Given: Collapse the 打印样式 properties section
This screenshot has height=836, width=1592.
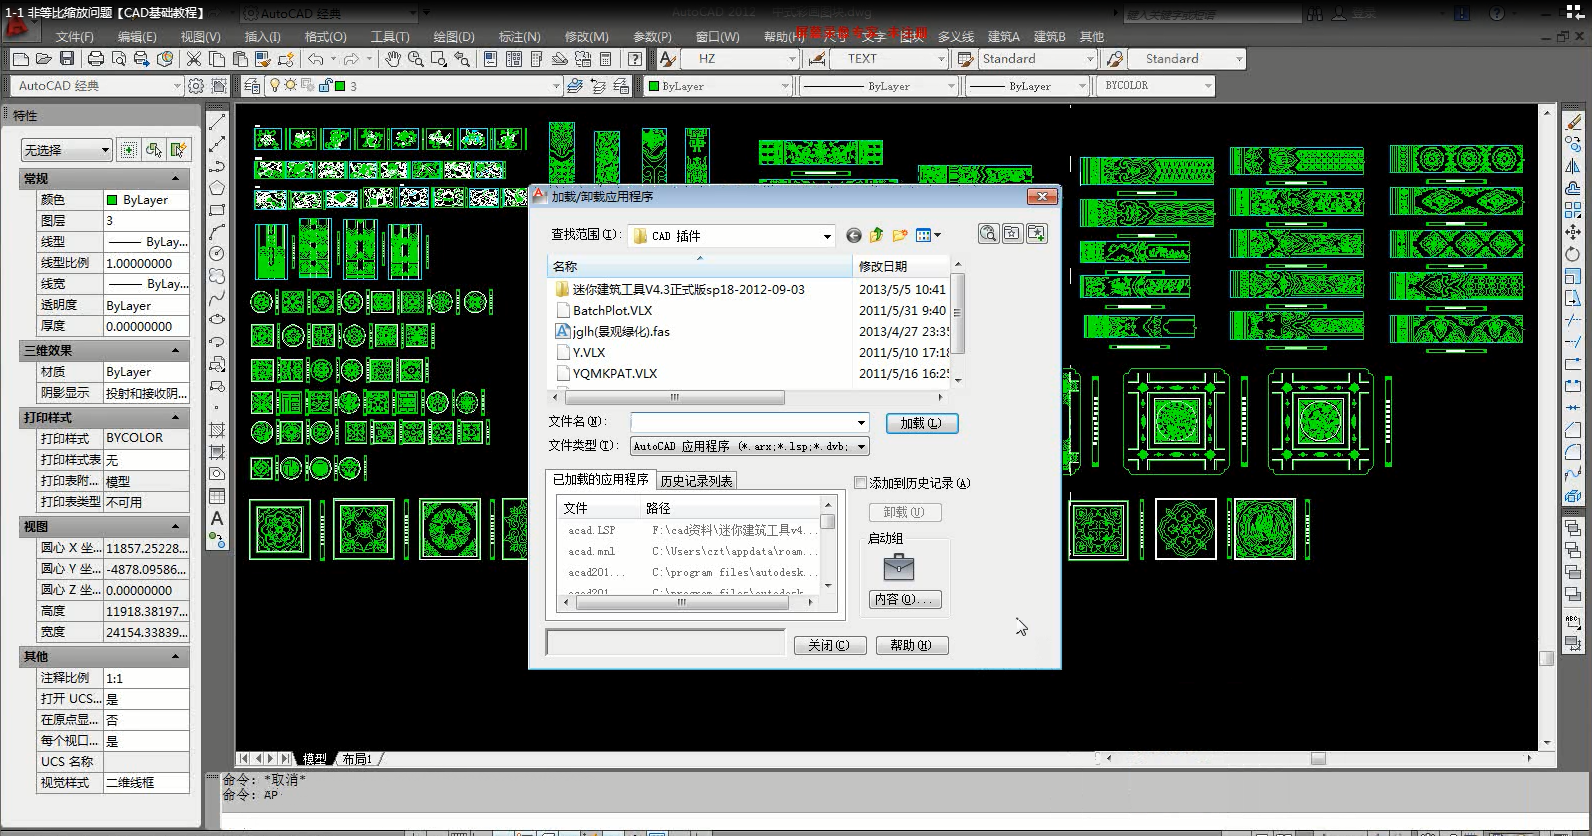Looking at the screenshot, I should (x=176, y=417).
